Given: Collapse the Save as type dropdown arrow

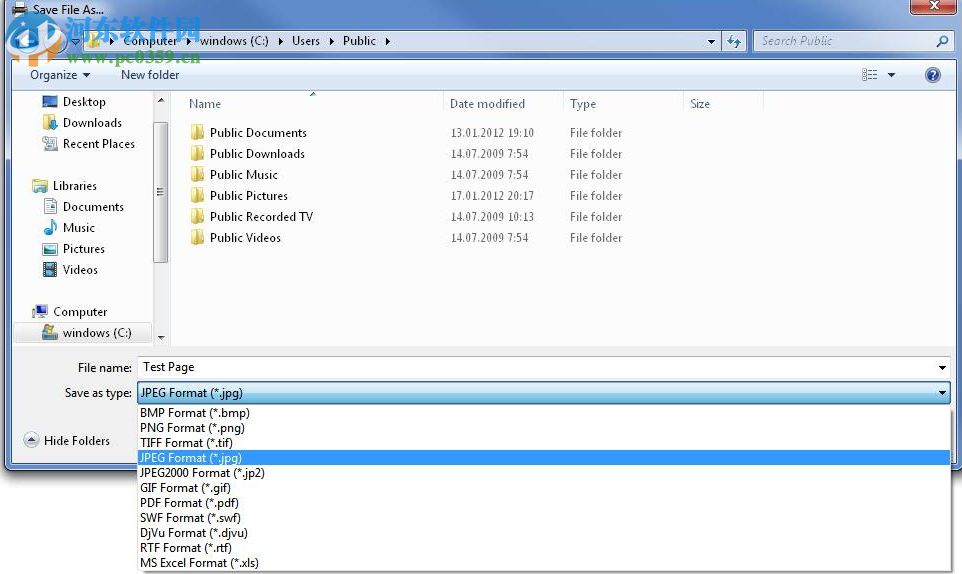Looking at the screenshot, I should (x=942, y=392).
